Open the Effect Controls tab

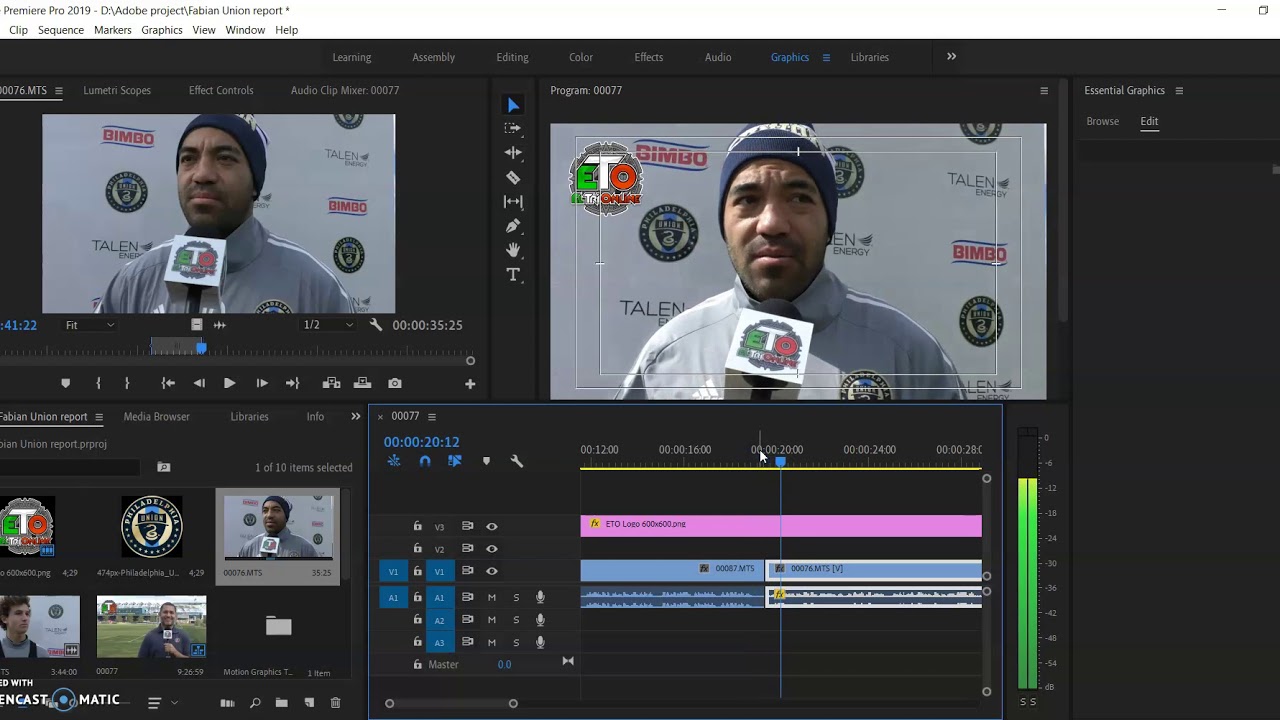(x=221, y=90)
